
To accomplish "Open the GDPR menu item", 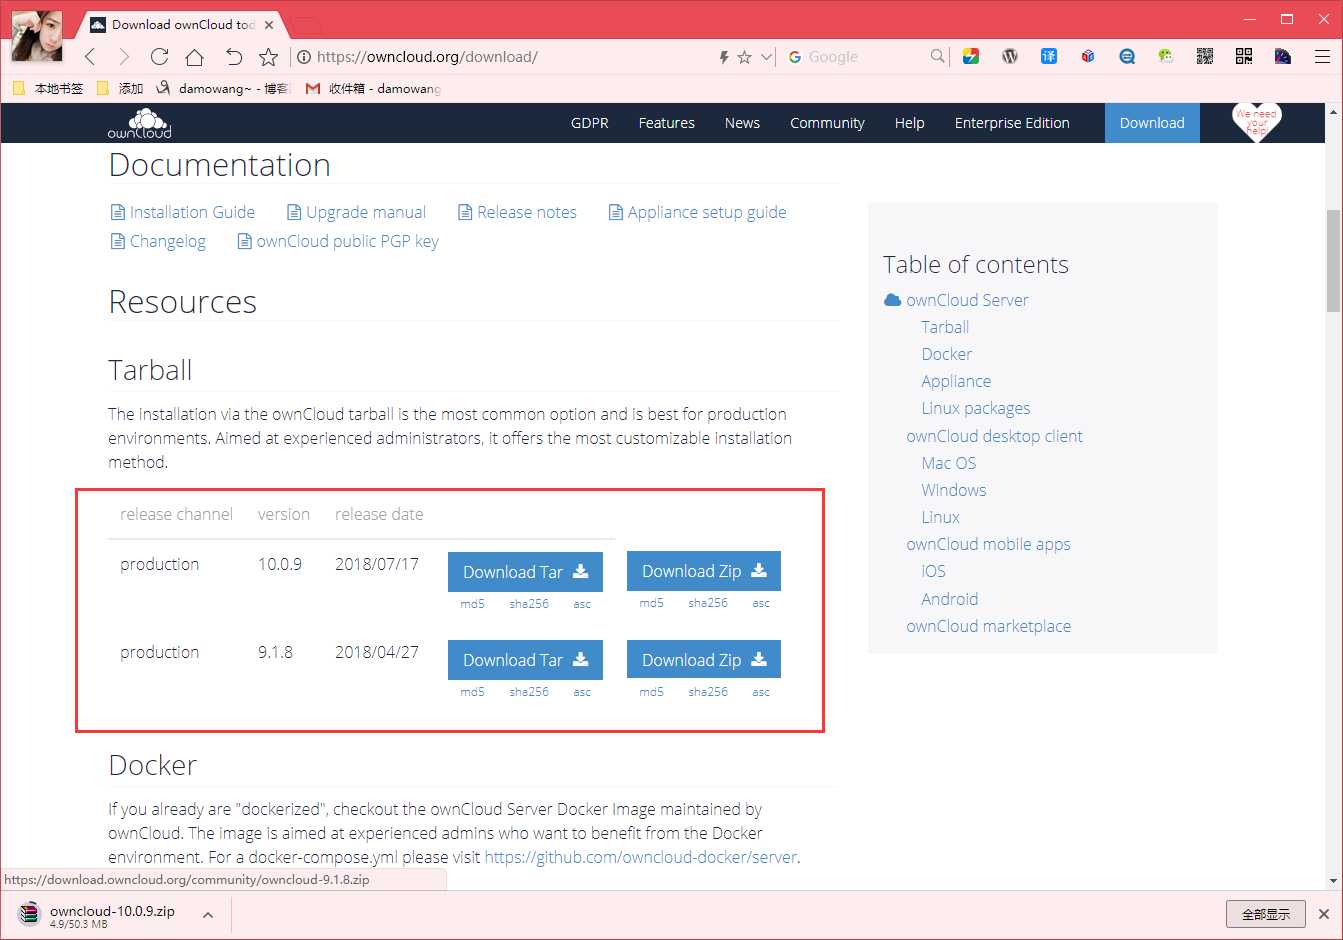I will pyautogui.click(x=590, y=123).
